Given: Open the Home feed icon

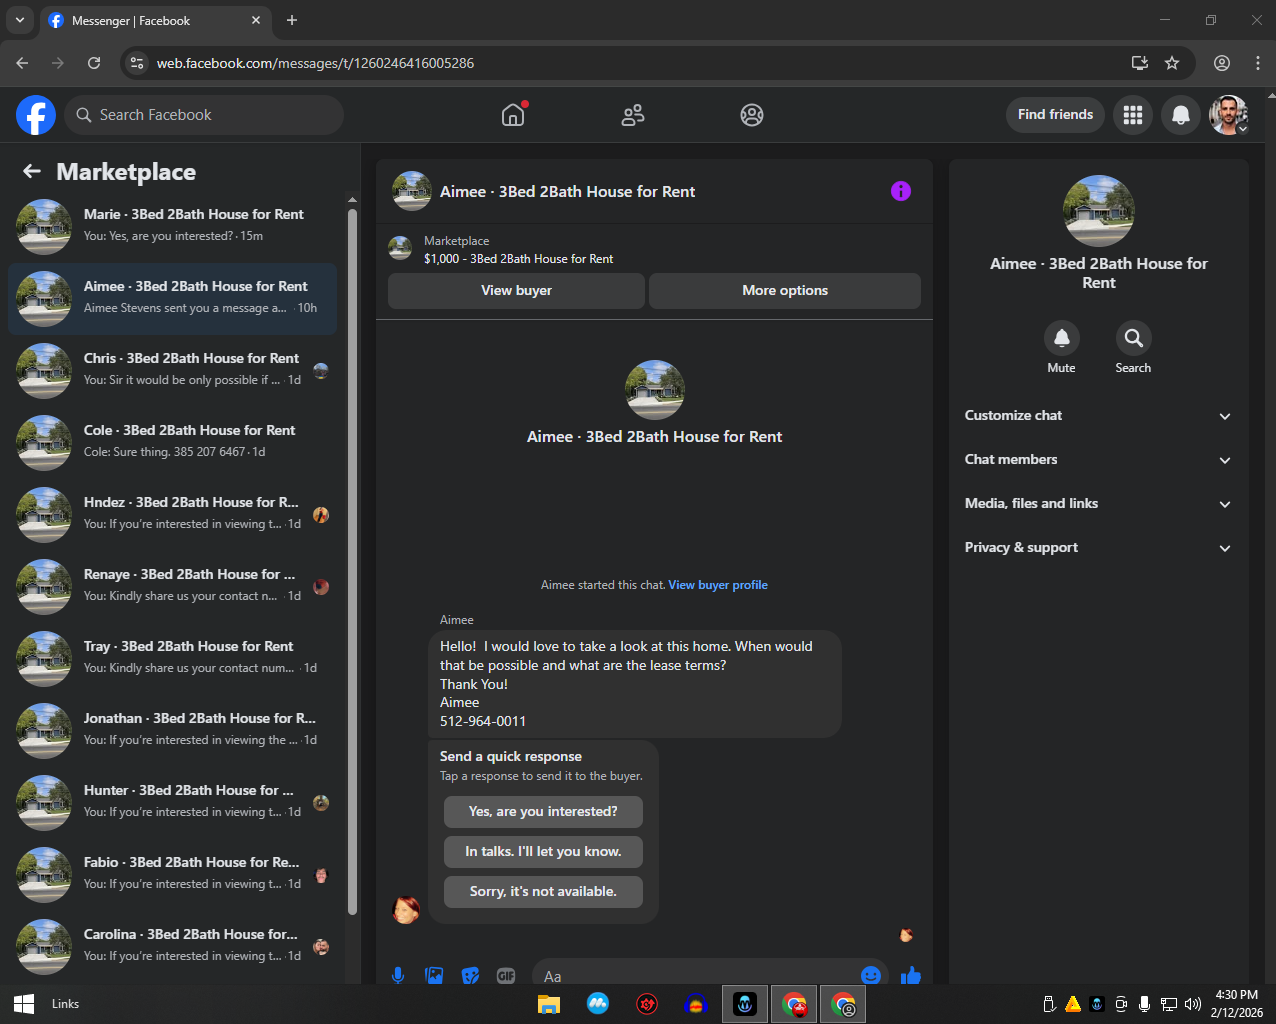Looking at the screenshot, I should tap(513, 115).
